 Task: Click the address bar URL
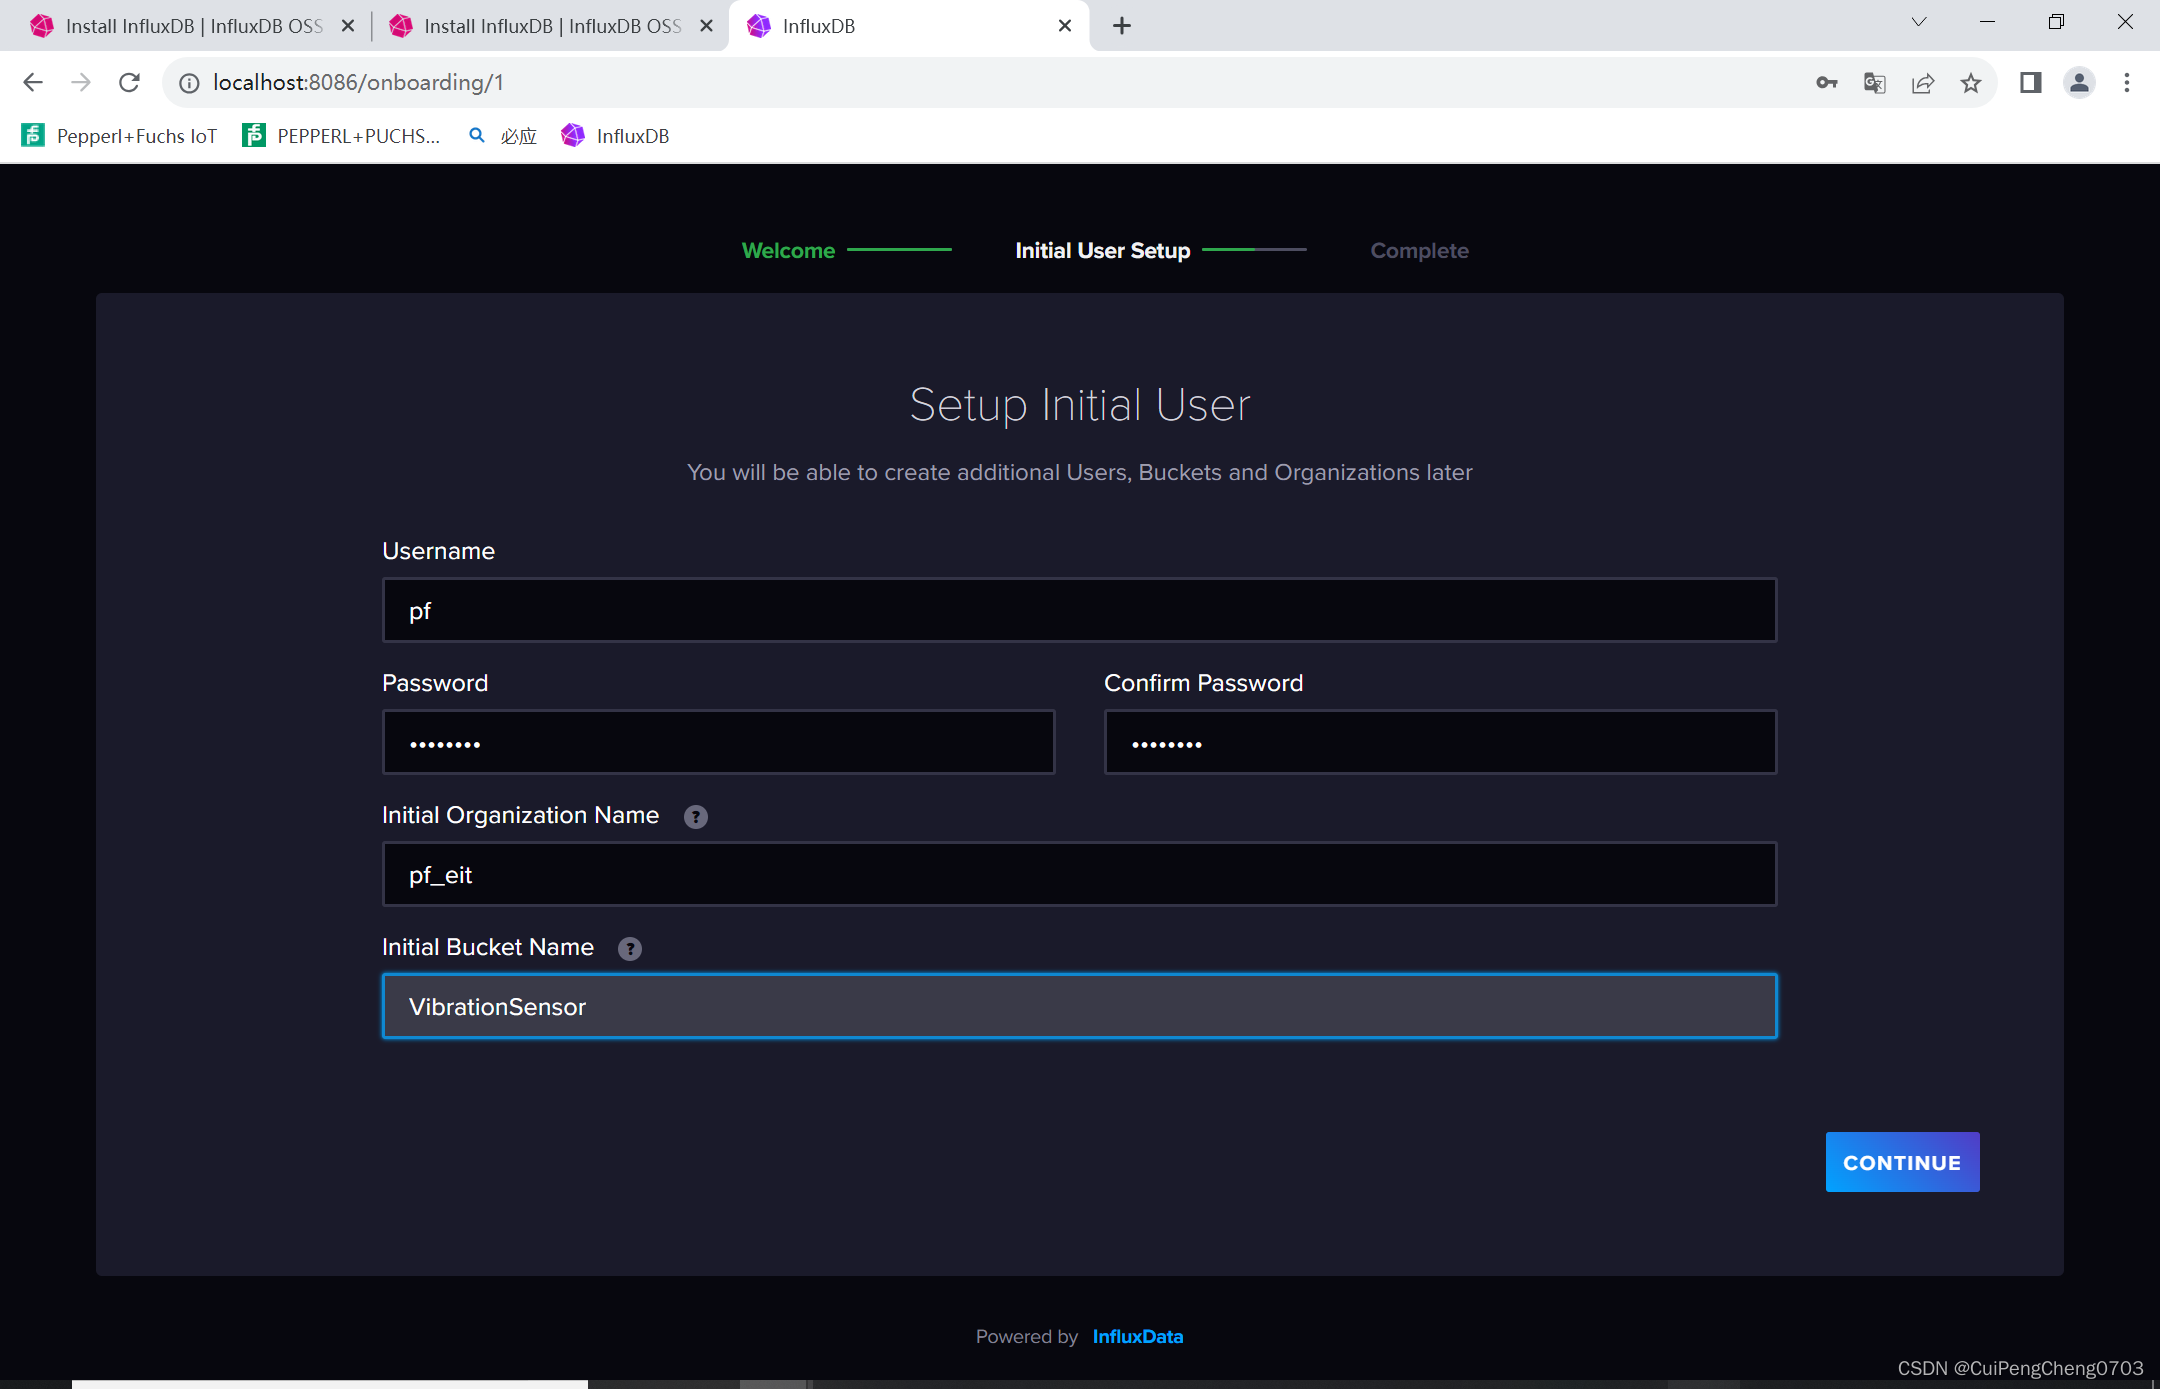click(358, 83)
